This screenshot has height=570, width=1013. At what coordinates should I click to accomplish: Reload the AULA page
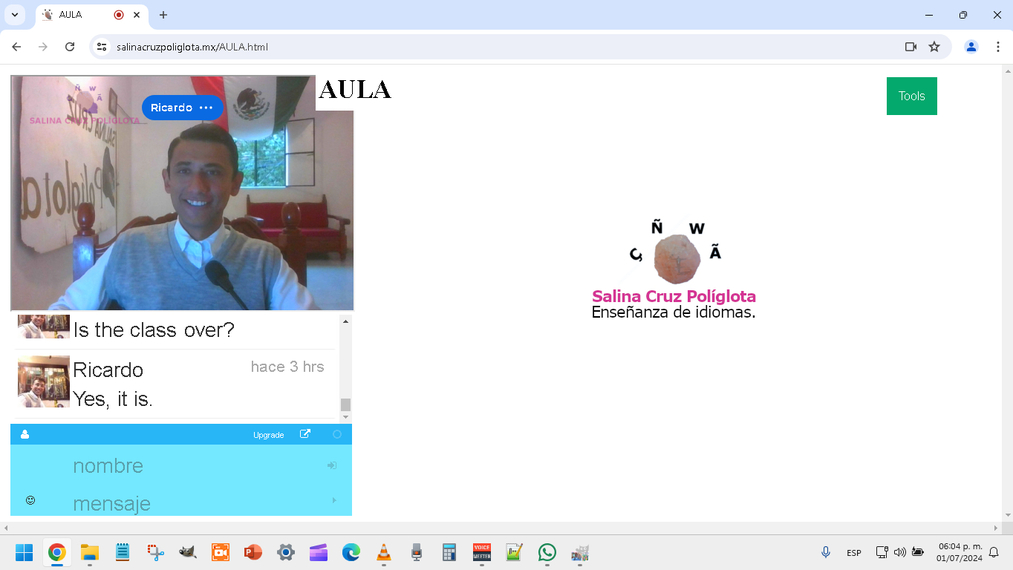coord(70,47)
